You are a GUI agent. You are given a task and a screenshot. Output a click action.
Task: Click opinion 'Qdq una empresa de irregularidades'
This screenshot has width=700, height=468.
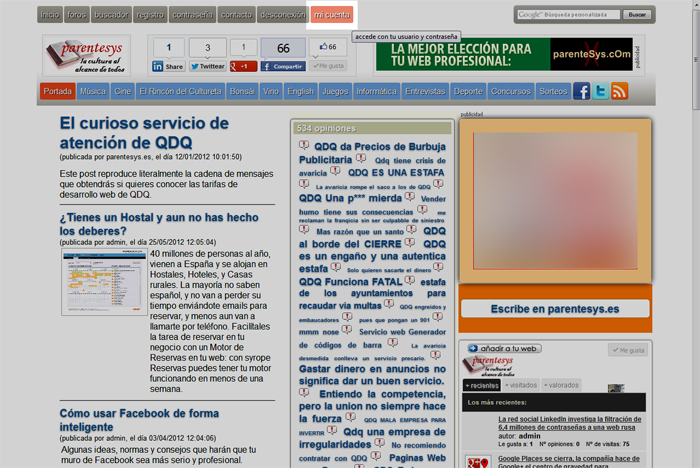tap(372, 438)
